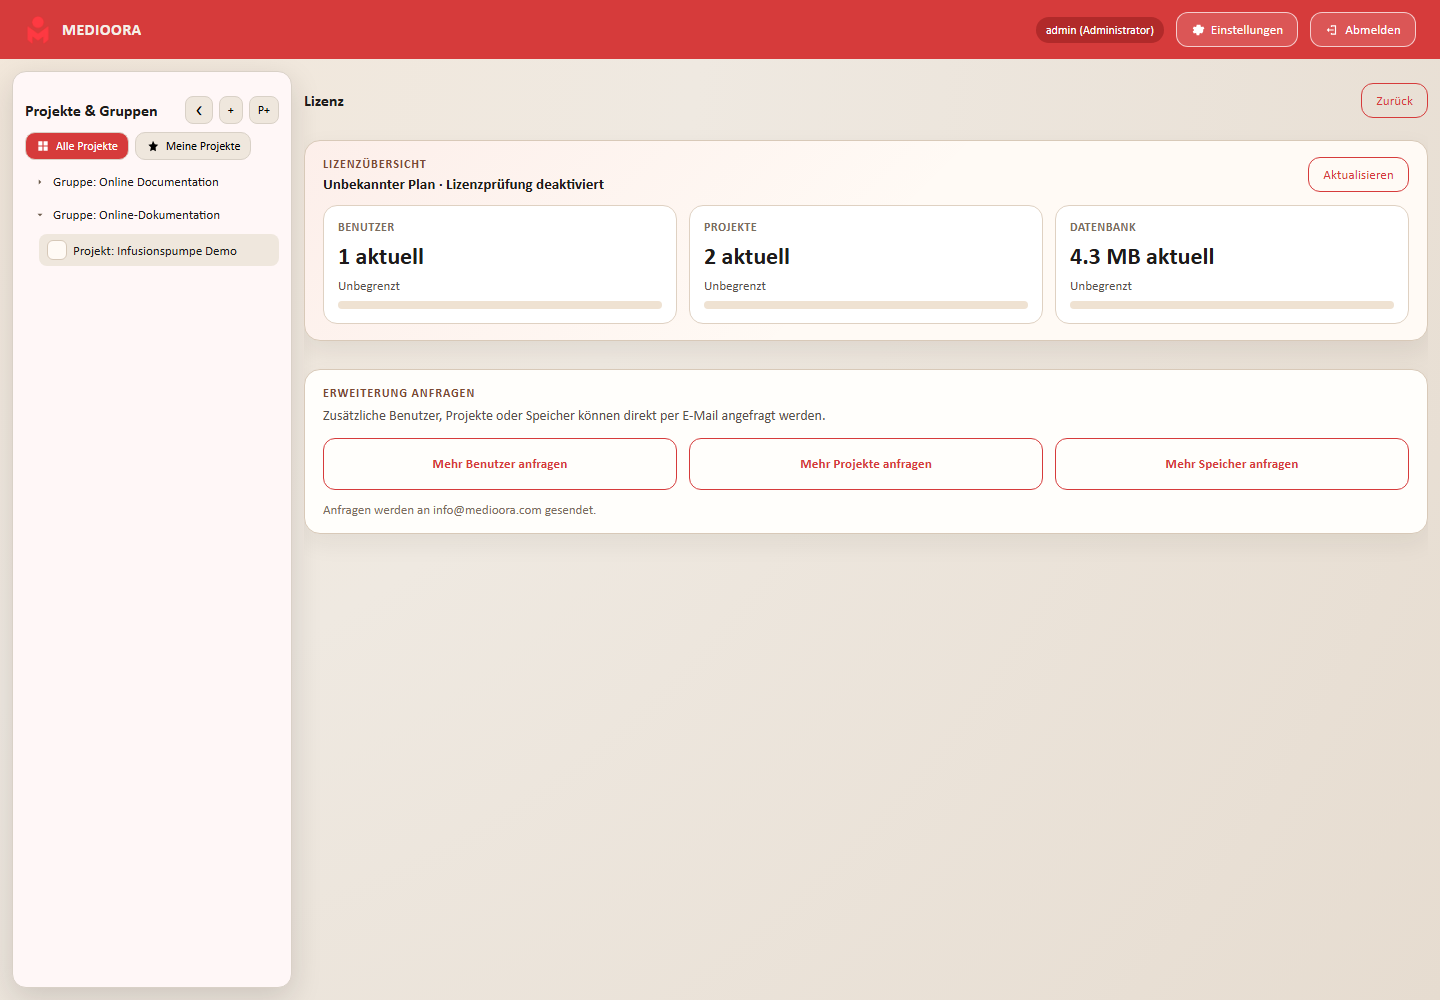Add a new group with plus icon
The height and width of the screenshot is (1000, 1440).
point(231,110)
